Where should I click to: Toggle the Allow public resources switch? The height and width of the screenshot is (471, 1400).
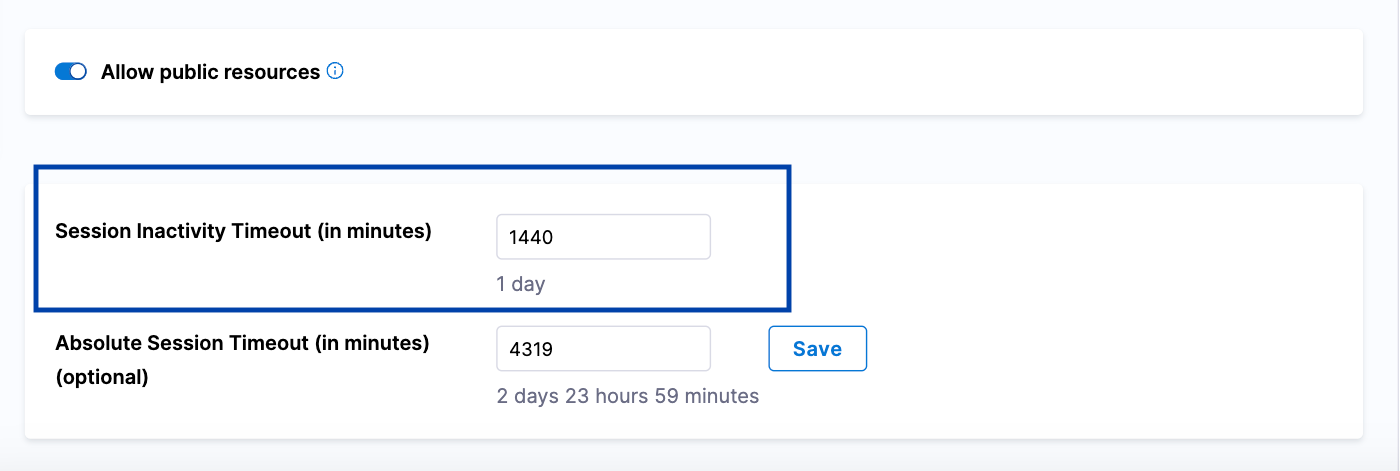71,72
